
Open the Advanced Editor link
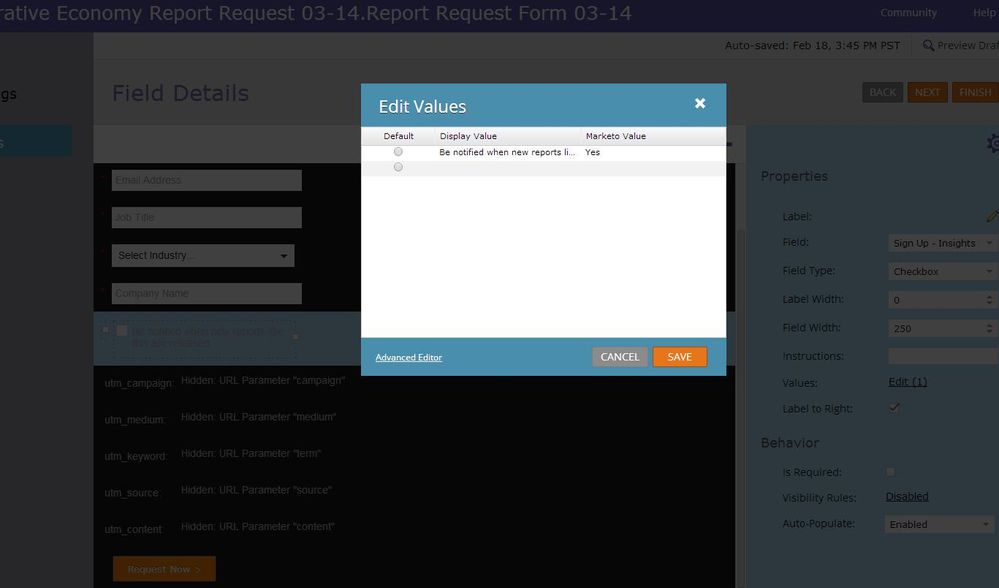point(408,357)
